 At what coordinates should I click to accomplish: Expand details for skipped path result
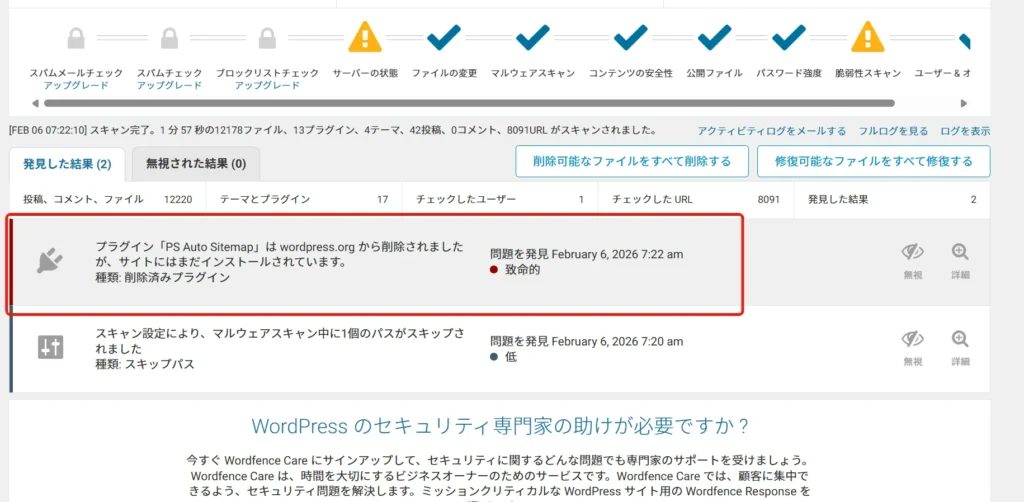pos(960,346)
